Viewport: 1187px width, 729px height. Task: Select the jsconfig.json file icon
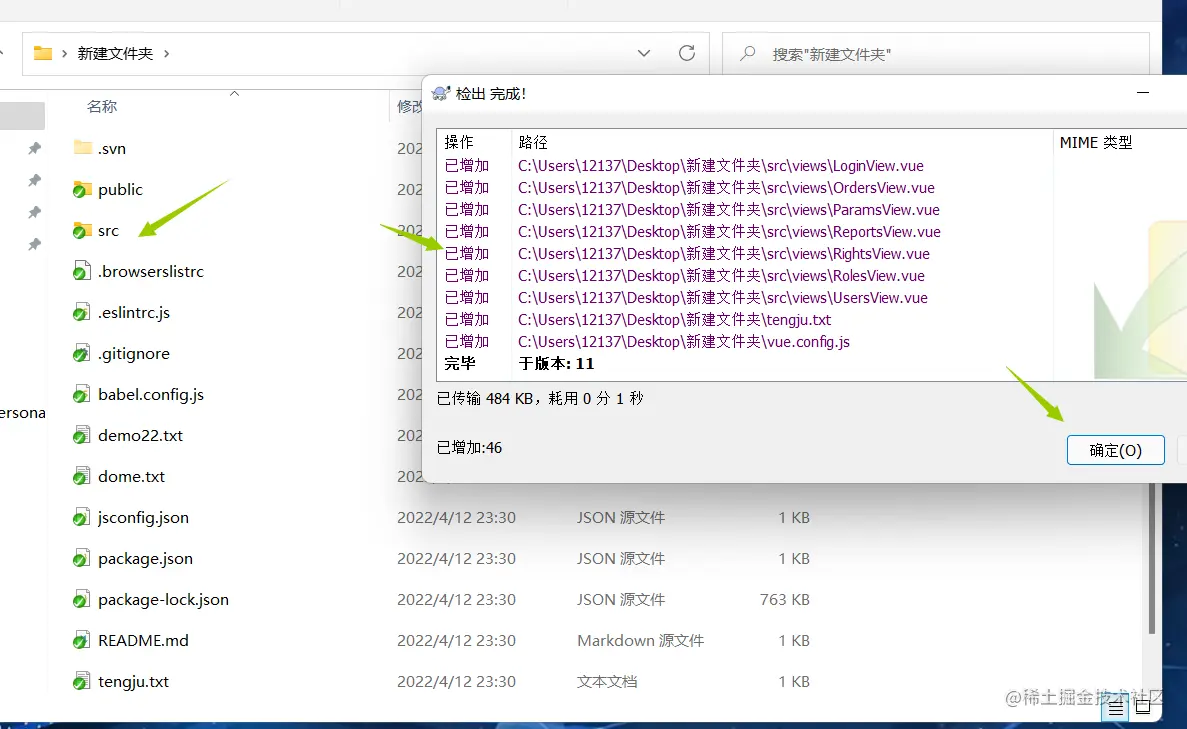(x=82, y=517)
